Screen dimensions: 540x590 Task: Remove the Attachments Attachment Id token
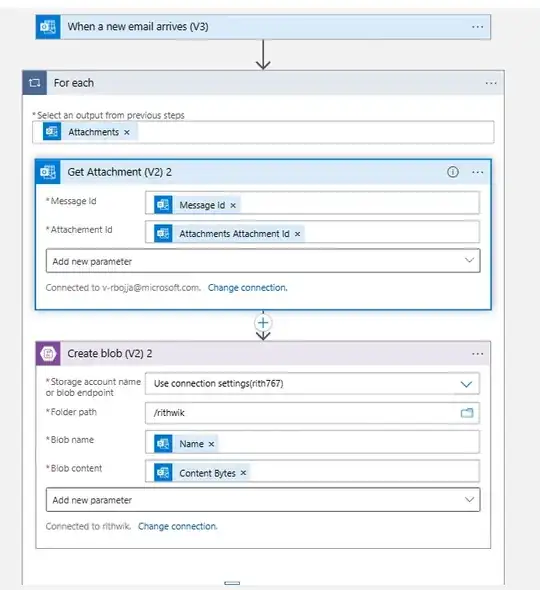click(297, 234)
